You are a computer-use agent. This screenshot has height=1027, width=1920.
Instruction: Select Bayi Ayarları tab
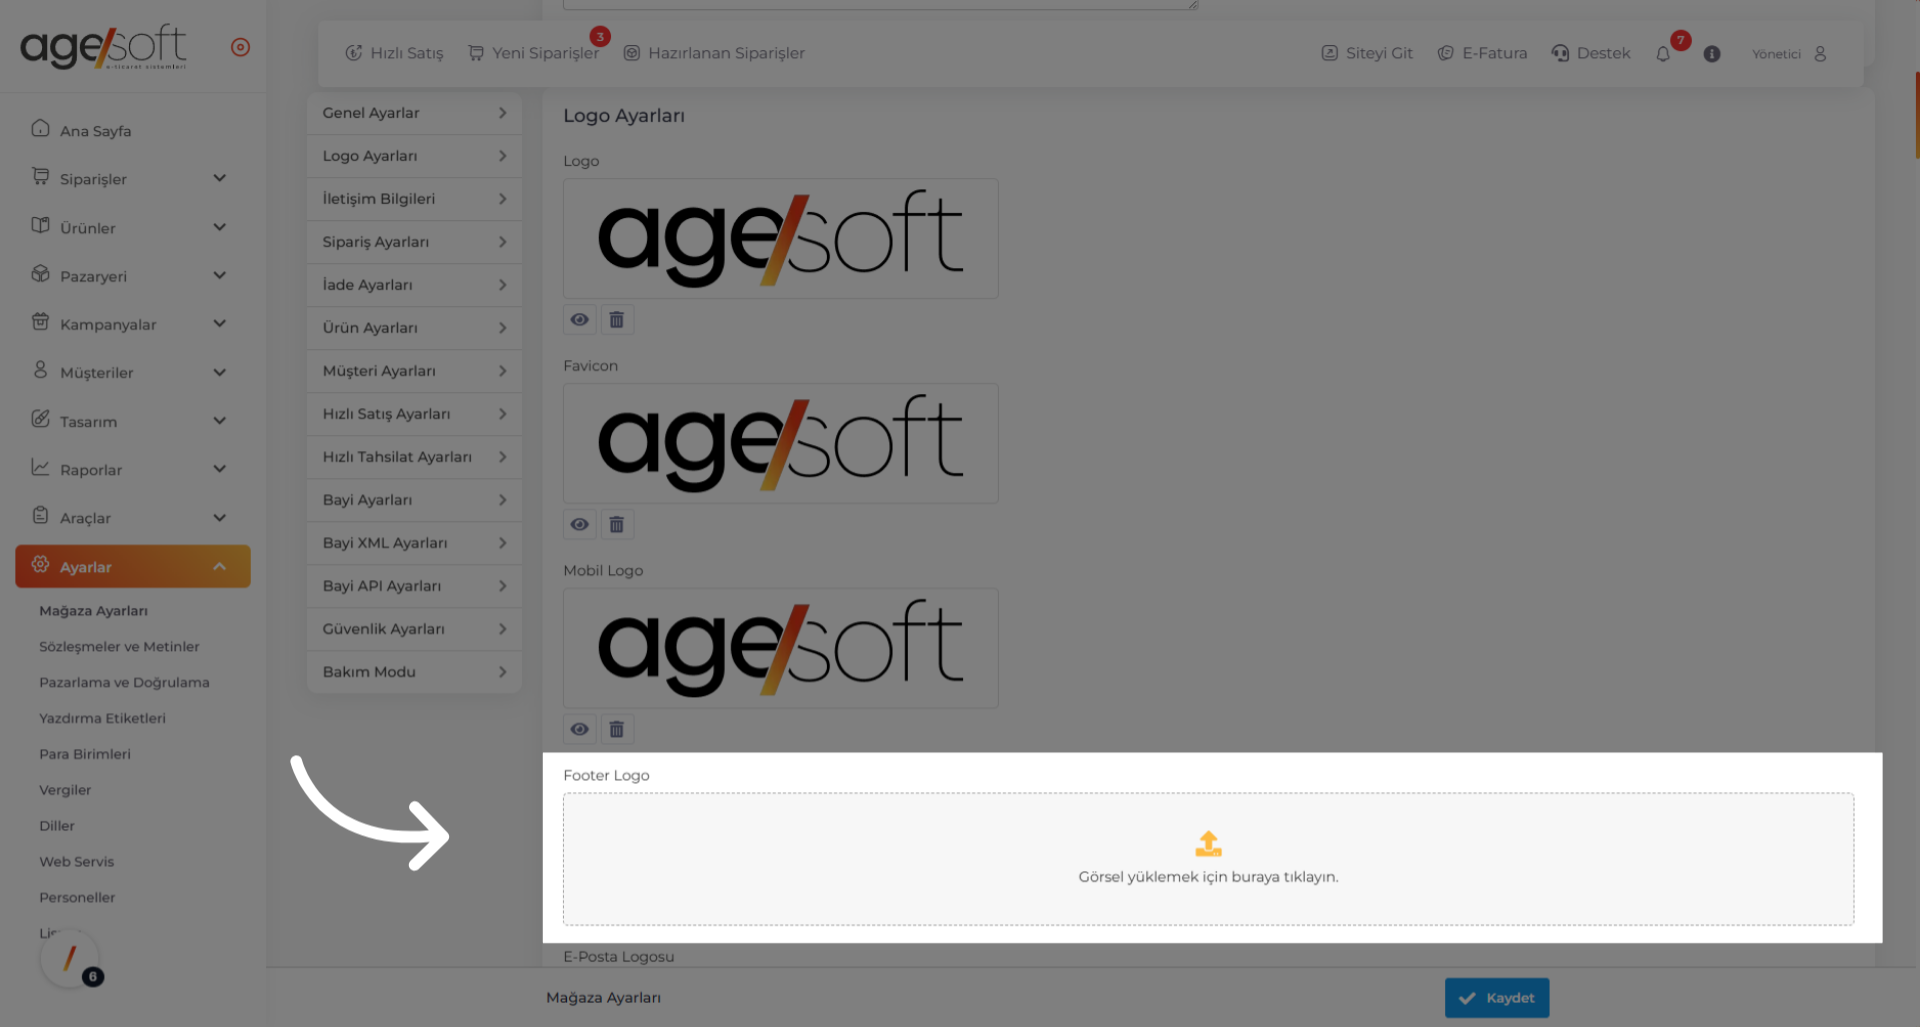(414, 500)
